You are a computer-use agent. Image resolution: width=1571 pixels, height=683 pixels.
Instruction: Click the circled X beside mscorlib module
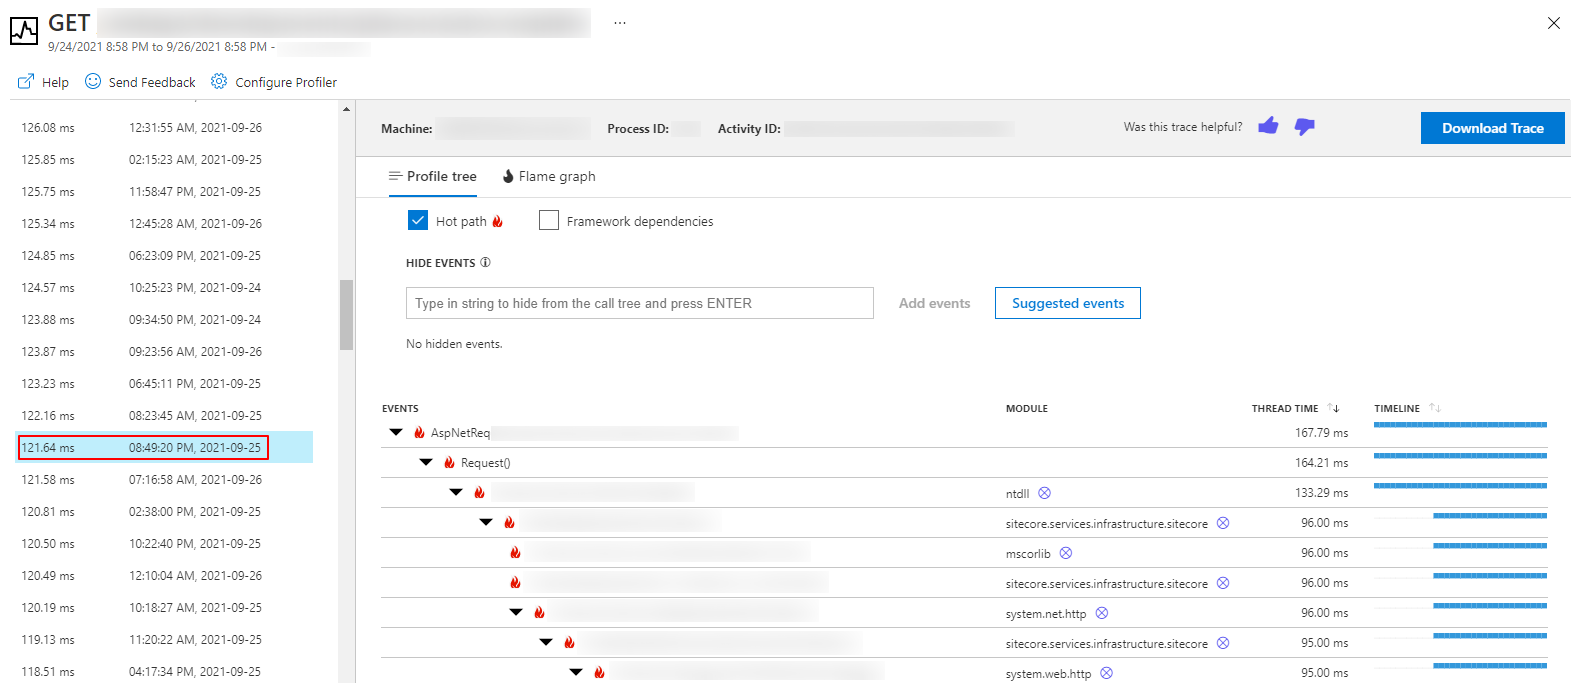[x=1066, y=553]
